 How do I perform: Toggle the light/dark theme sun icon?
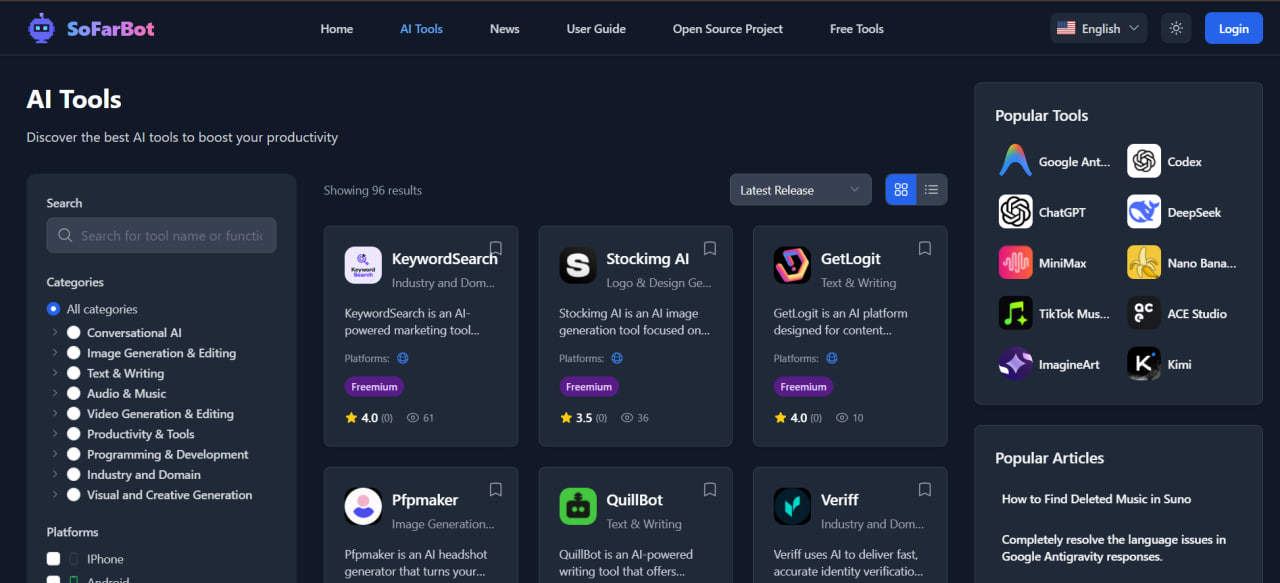[1176, 28]
